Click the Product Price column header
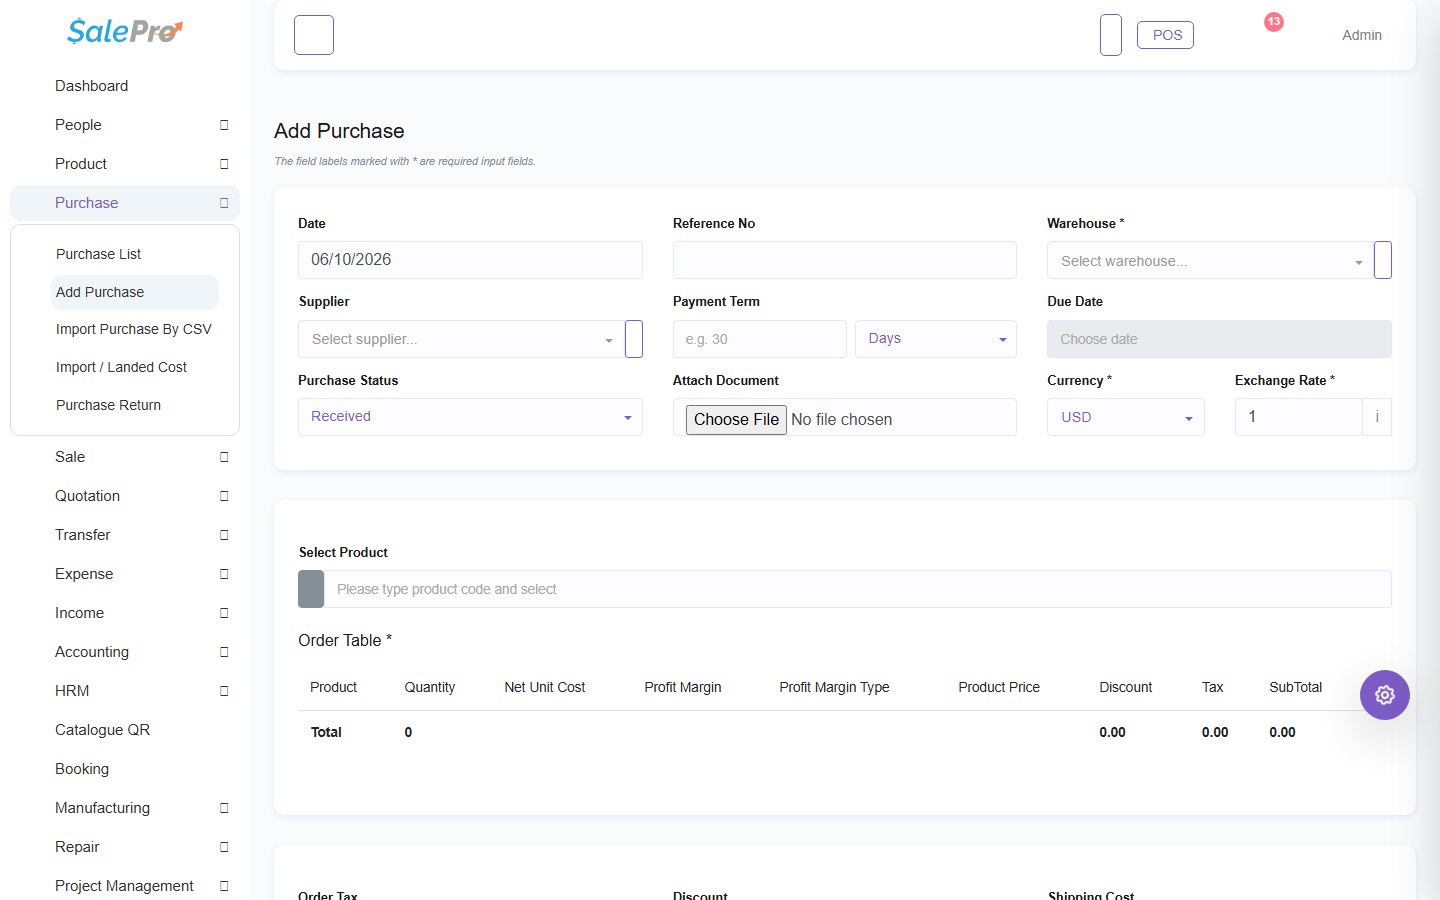This screenshot has width=1440, height=900. [x=999, y=687]
